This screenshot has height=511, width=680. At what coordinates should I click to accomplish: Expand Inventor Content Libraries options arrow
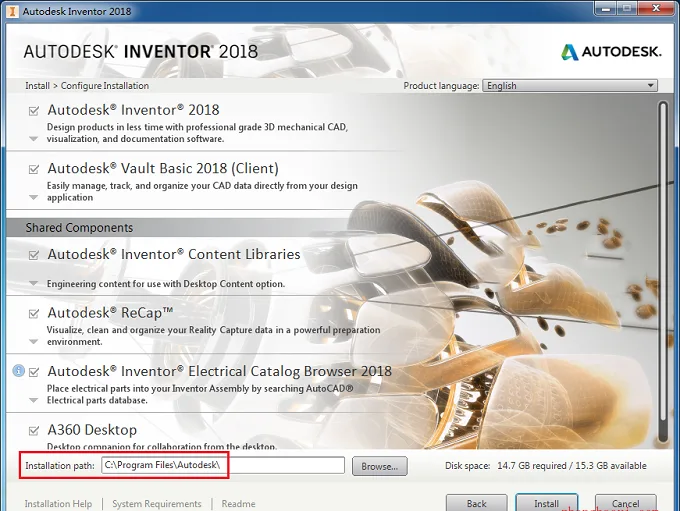point(33,283)
